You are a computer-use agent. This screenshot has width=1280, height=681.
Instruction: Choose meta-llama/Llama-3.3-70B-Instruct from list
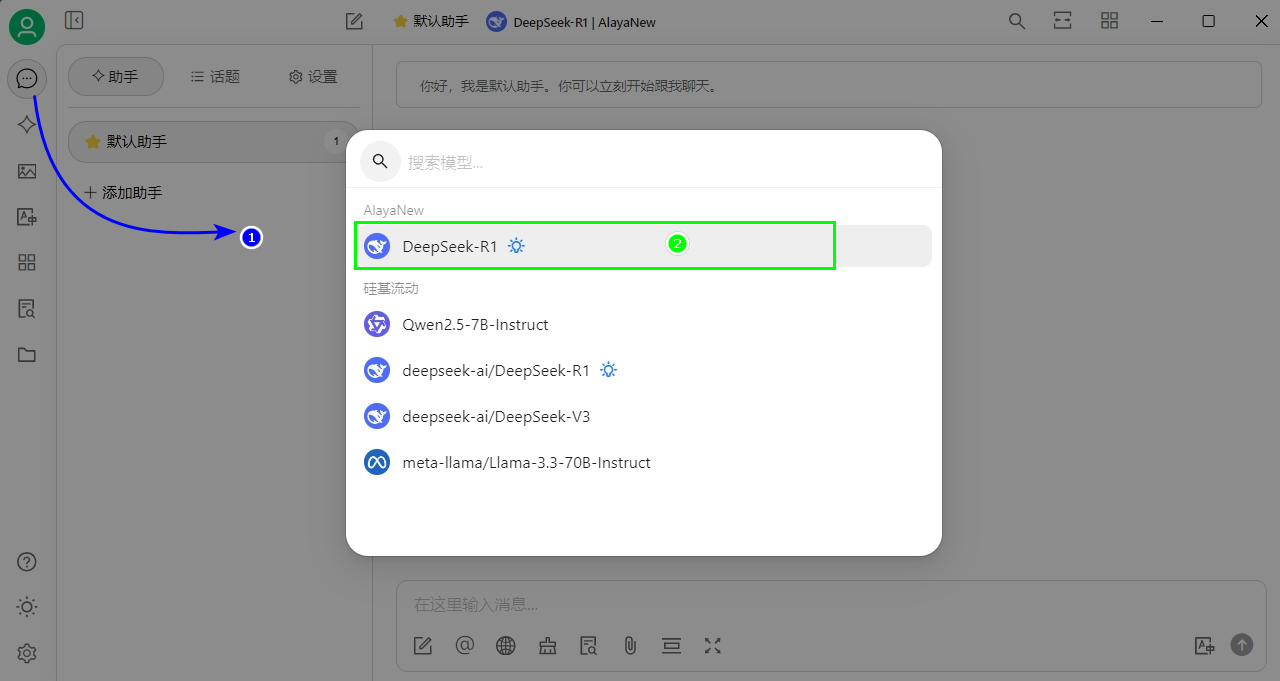[x=526, y=463]
